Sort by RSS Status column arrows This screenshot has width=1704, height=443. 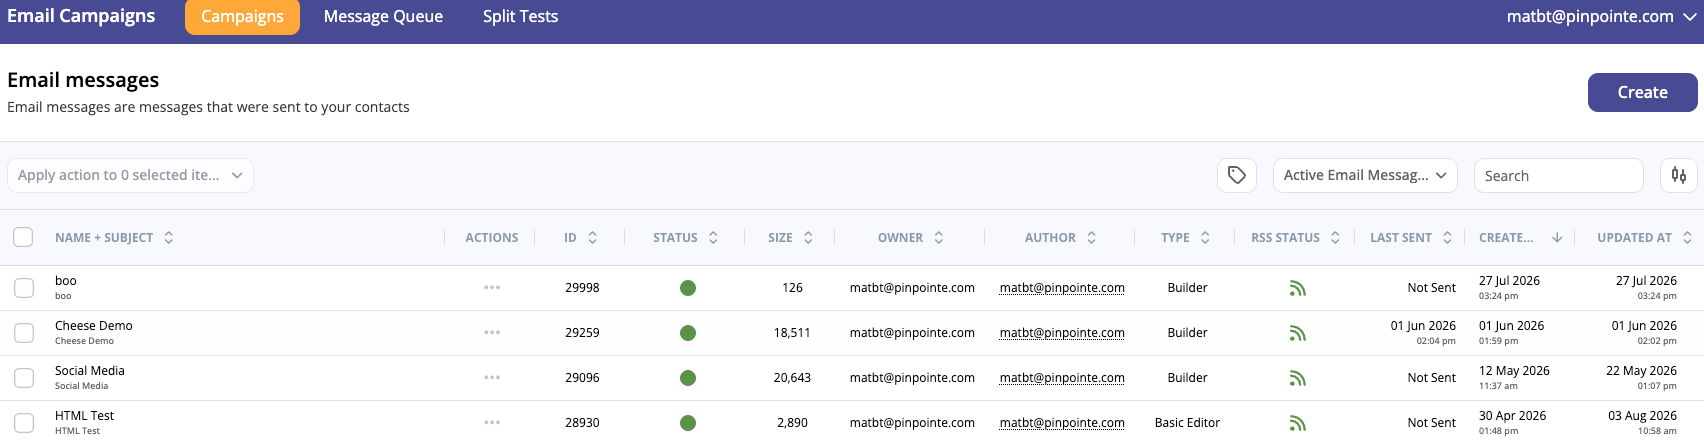(1335, 238)
